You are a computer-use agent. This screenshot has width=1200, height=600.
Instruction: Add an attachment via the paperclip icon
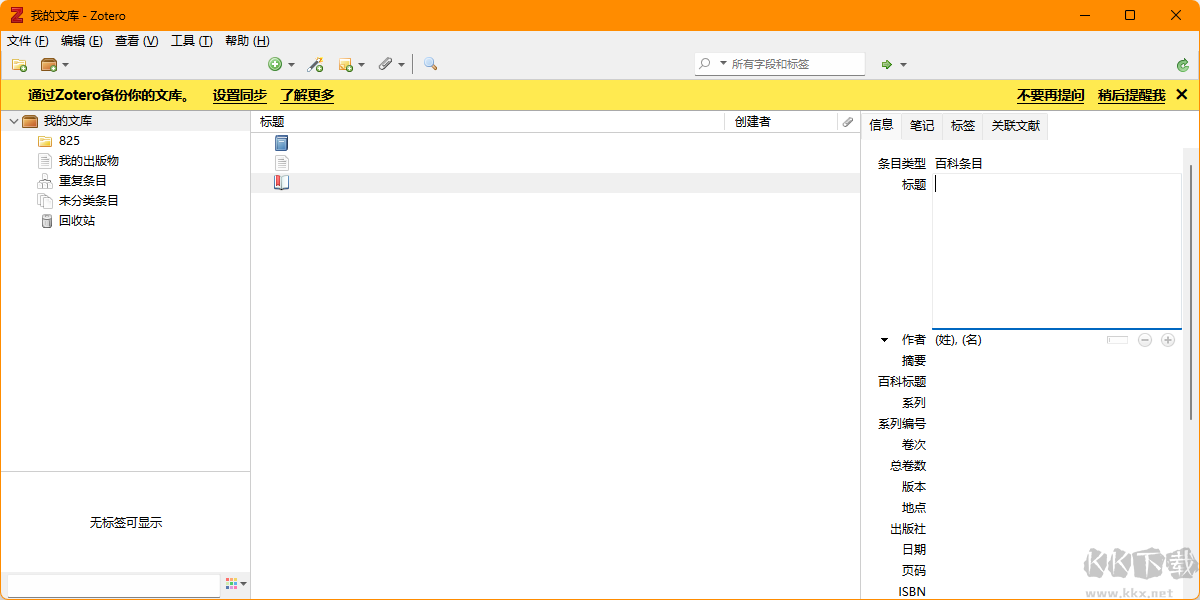click(386, 63)
